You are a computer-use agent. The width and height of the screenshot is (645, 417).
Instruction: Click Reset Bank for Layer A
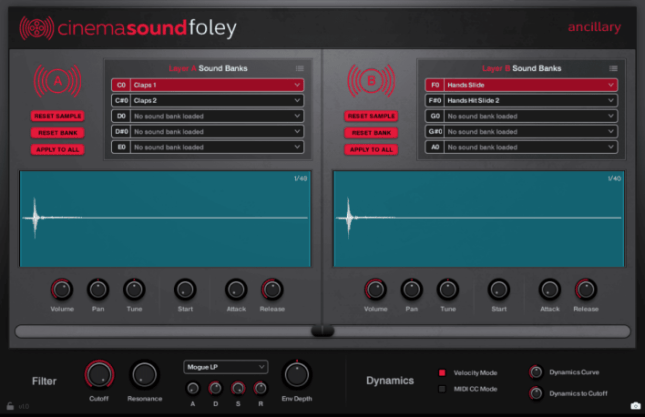coord(58,133)
